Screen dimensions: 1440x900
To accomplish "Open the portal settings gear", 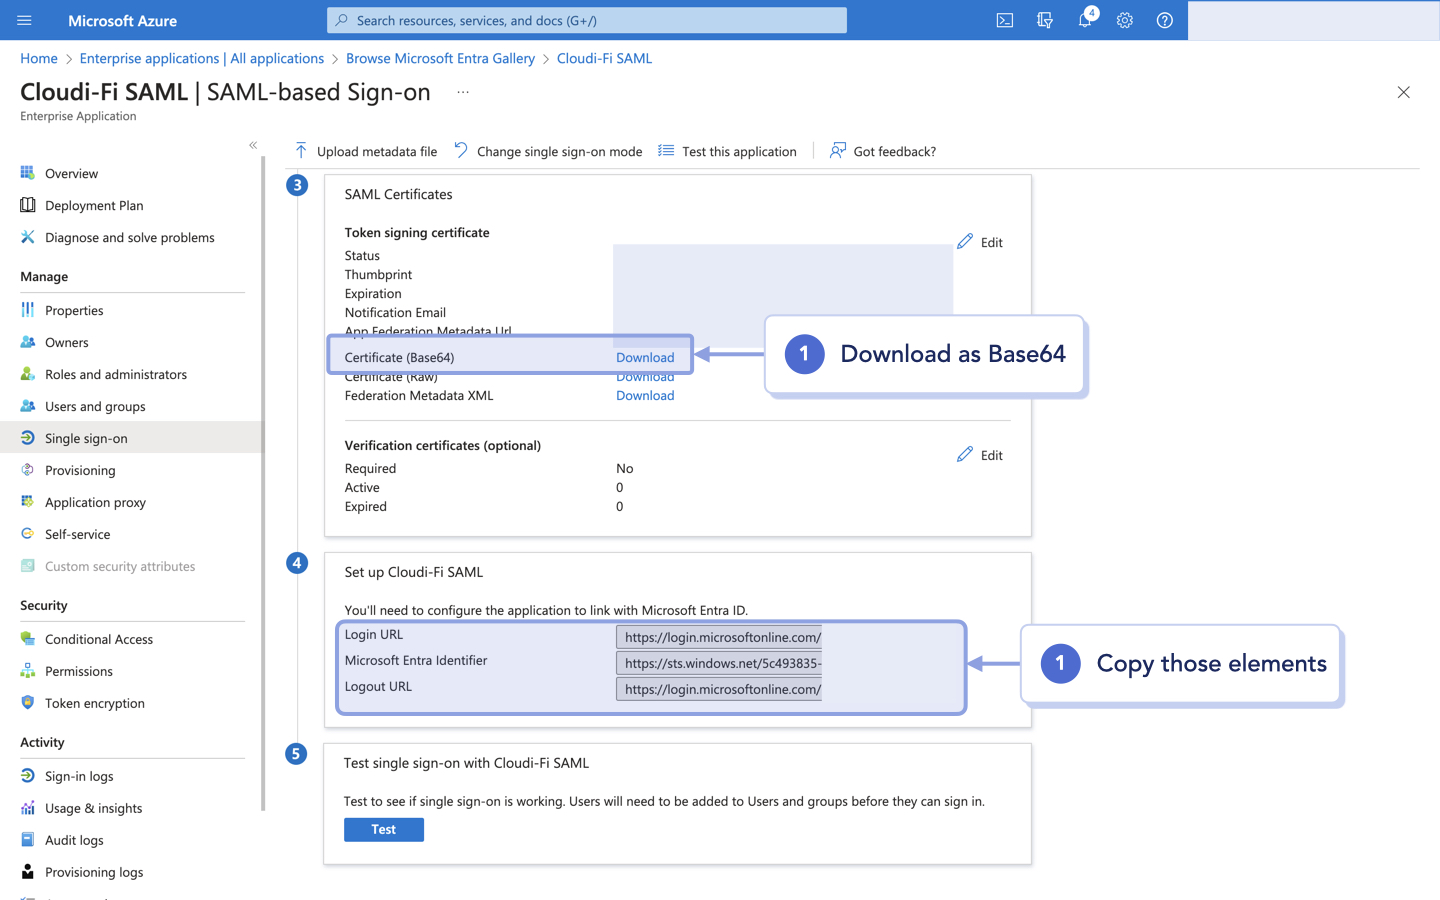I will point(1124,20).
